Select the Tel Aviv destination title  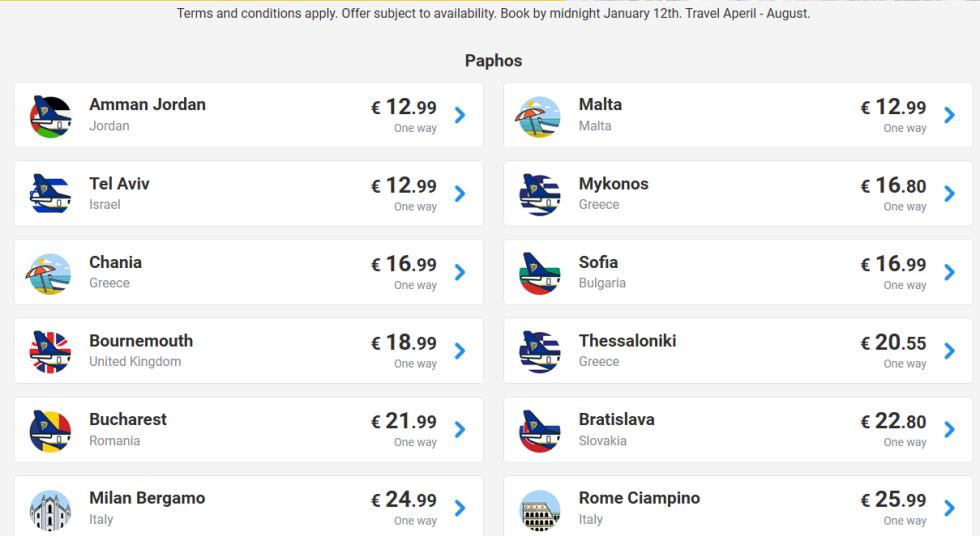click(119, 184)
